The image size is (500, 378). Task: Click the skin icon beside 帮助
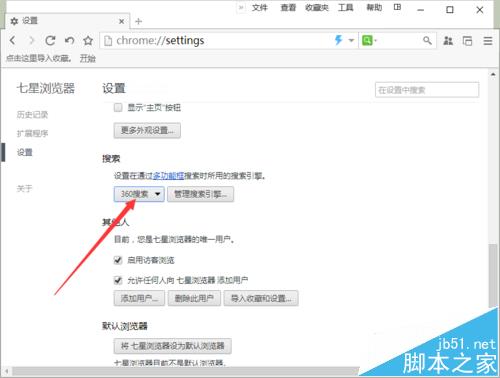(397, 7)
